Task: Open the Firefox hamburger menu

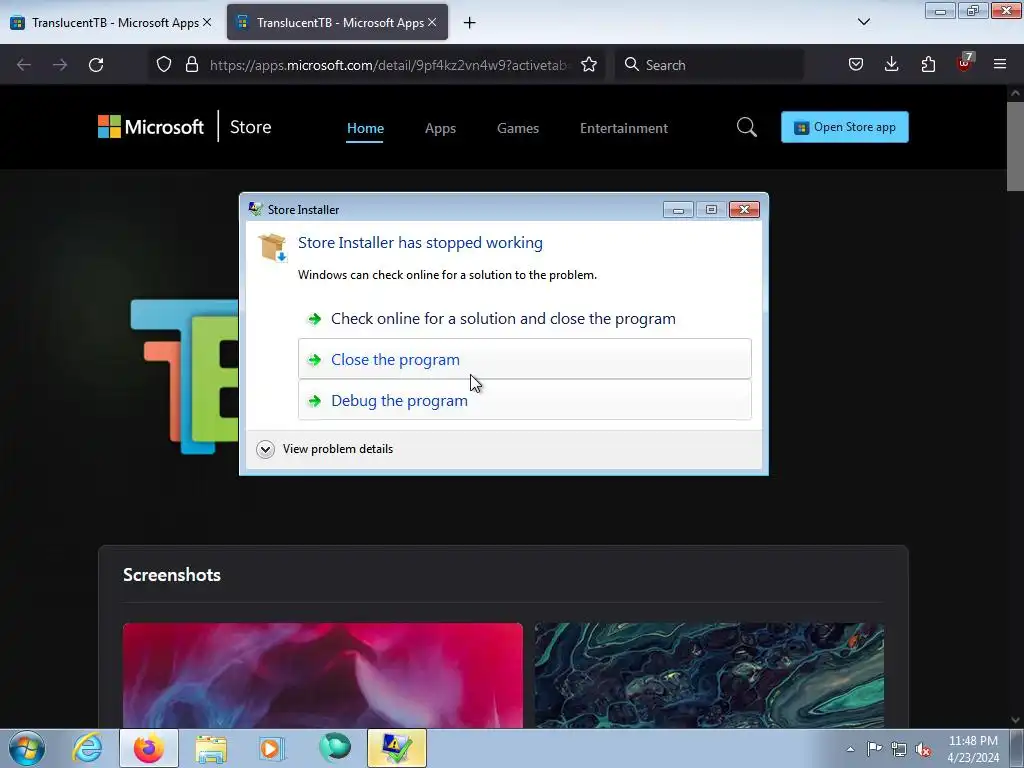Action: pos(1000,64)
